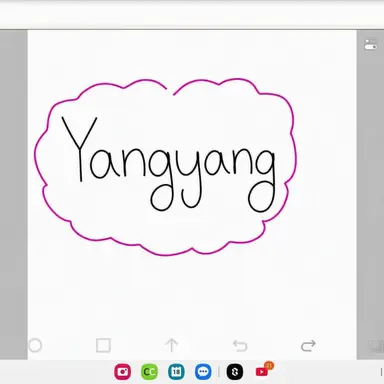This screenshot has height=384, width=384.
Task: Select the up arrow tool
Action: [x=172, y=345]
